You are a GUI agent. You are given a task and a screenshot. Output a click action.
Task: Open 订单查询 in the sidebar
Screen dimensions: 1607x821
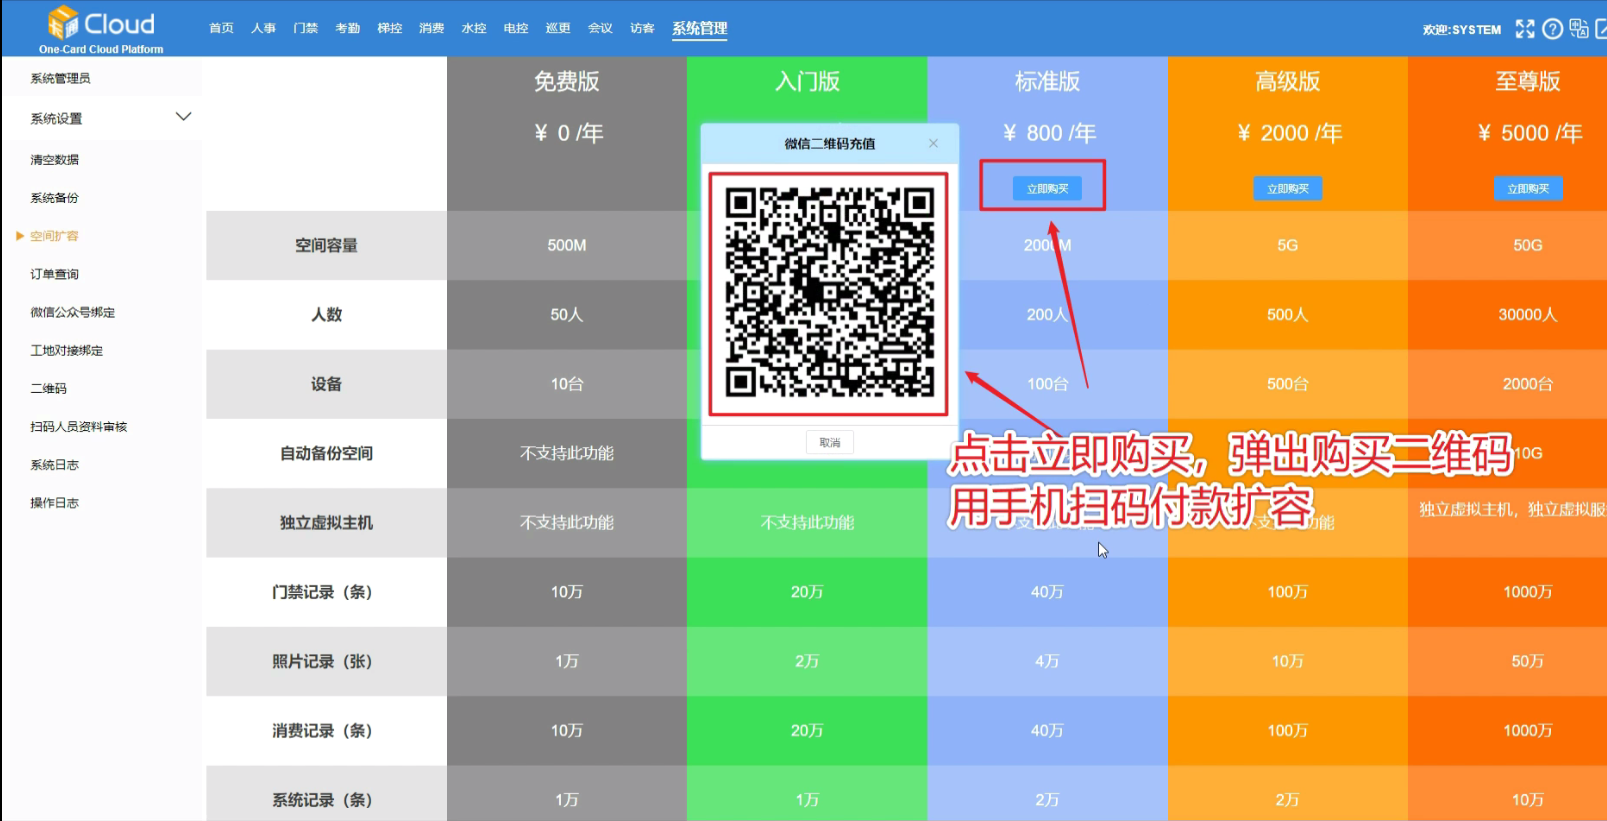coord(54,274)
